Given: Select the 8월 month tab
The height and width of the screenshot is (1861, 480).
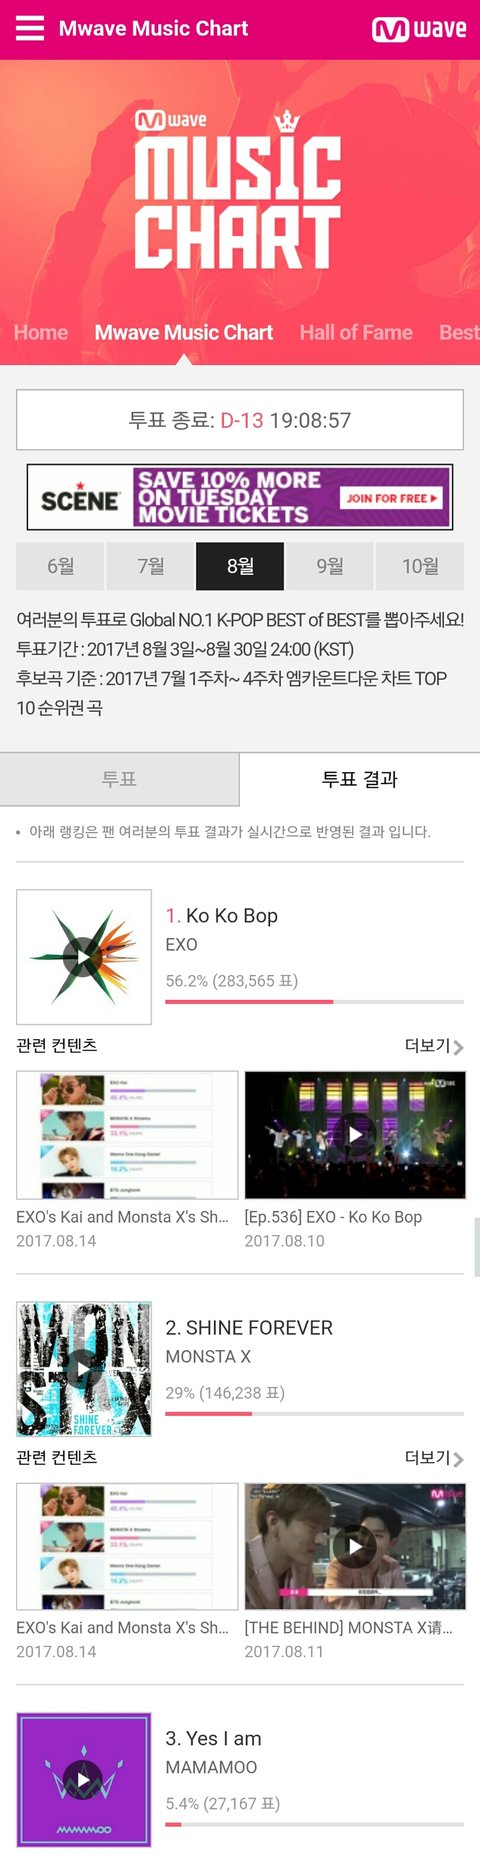Looking at the screenshot, I should [x=240, y=566].
